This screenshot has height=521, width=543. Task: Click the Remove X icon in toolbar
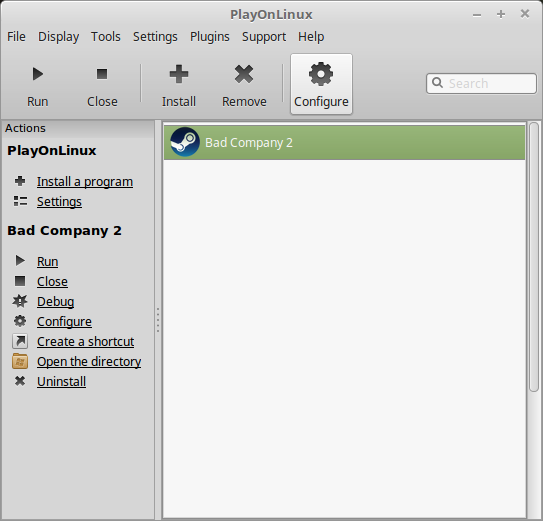[x=244, y=74]
